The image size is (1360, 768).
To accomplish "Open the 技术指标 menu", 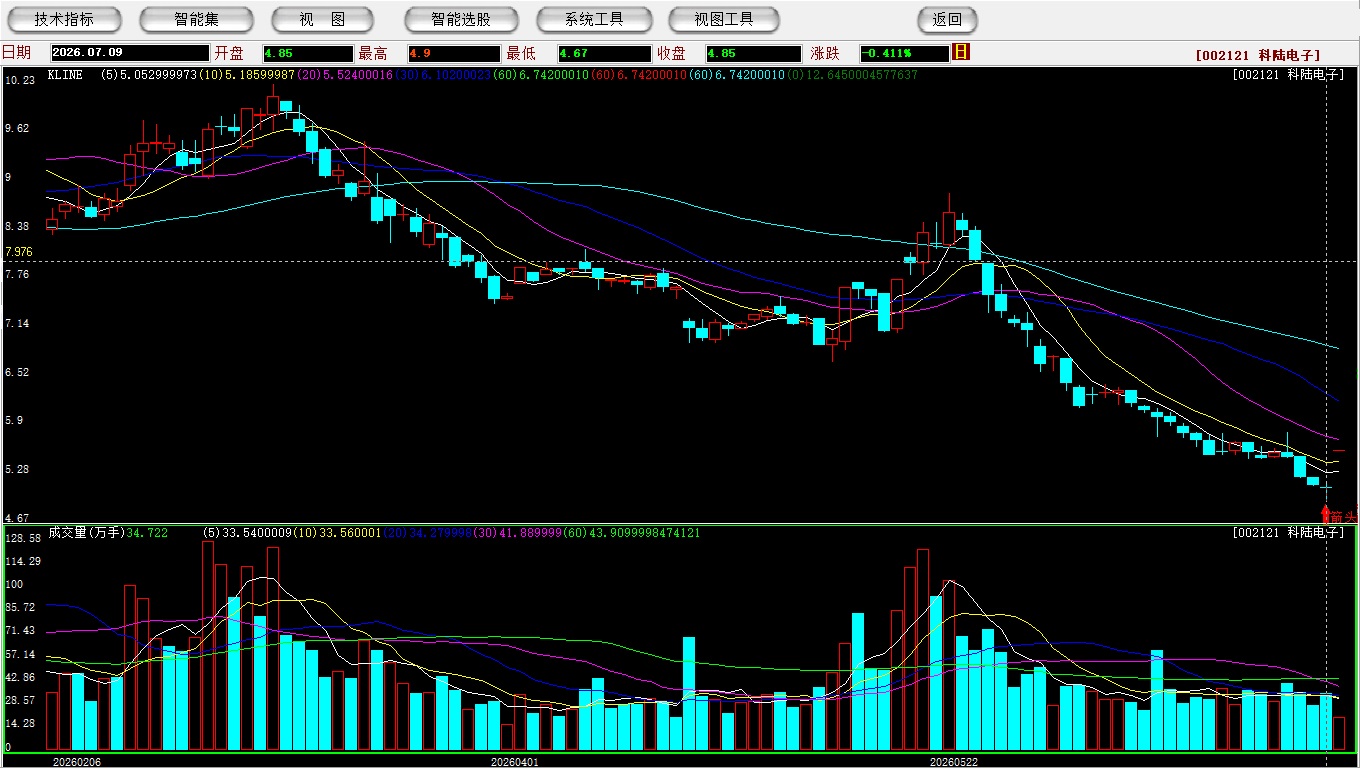I will click(x=65, y=20).
